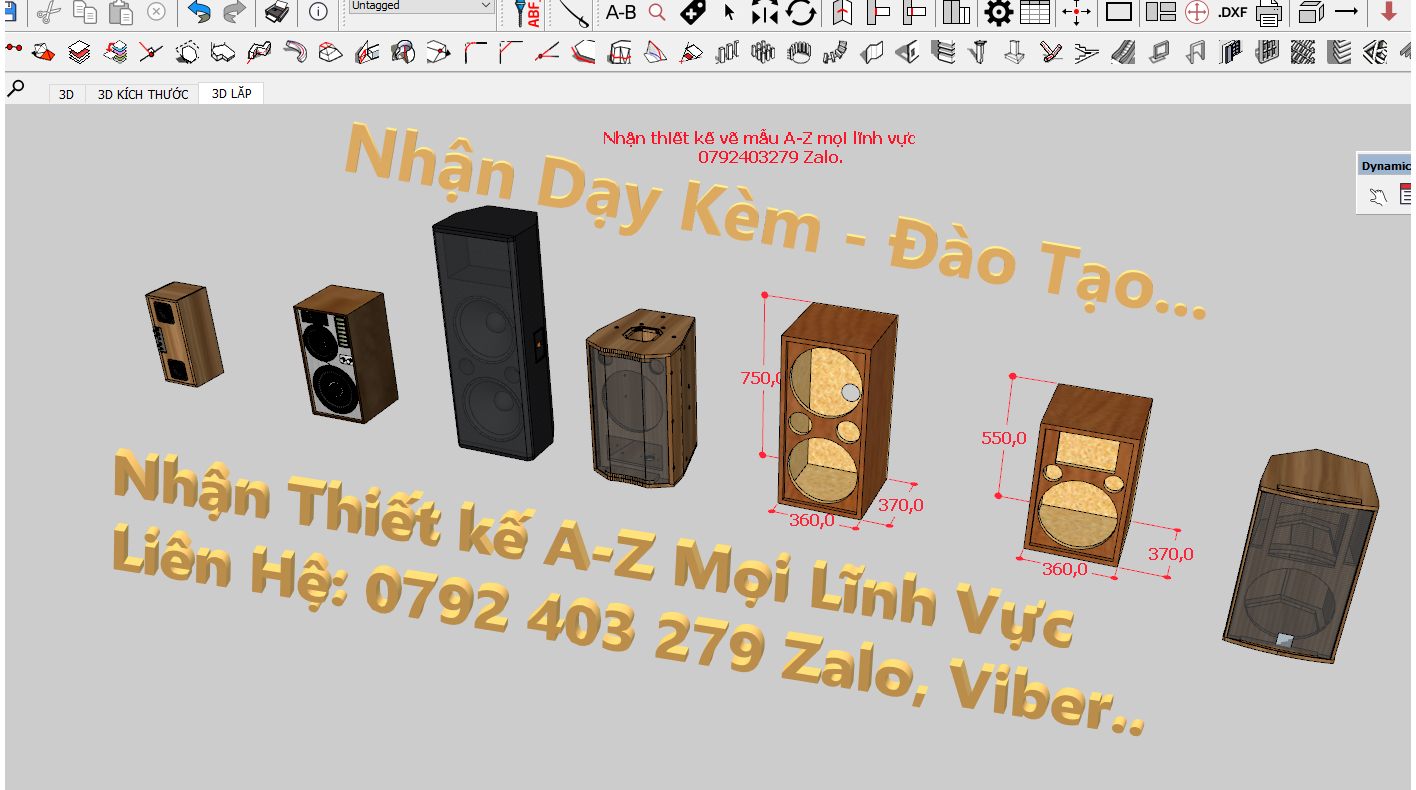Click the circular refresh arrows icon
The height and width of the screenshot is (790, 1416).
tap(801, 13)
